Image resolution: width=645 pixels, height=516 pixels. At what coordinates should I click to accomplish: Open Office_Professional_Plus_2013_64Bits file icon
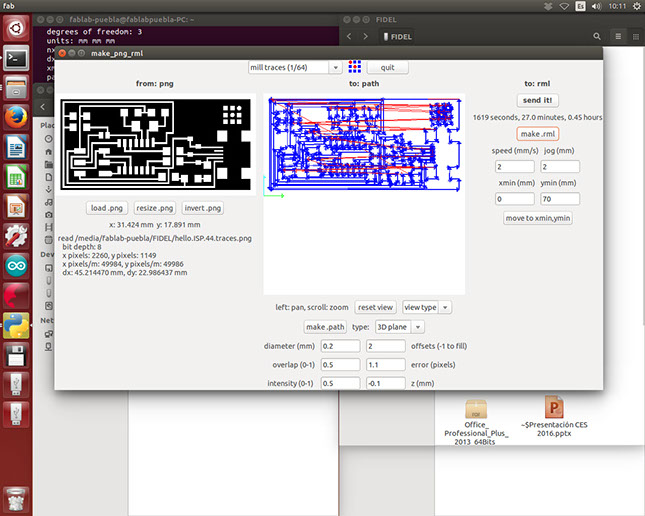476,422
